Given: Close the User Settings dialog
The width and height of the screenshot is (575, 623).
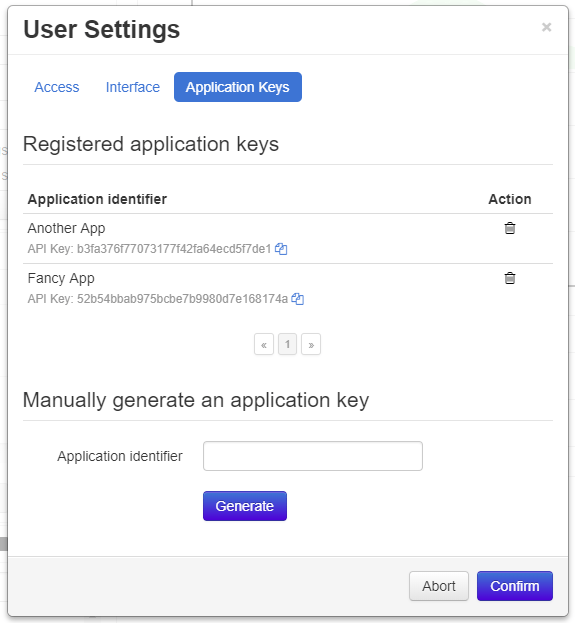Looking at the screenshot, I should click(x=546, y=27).
